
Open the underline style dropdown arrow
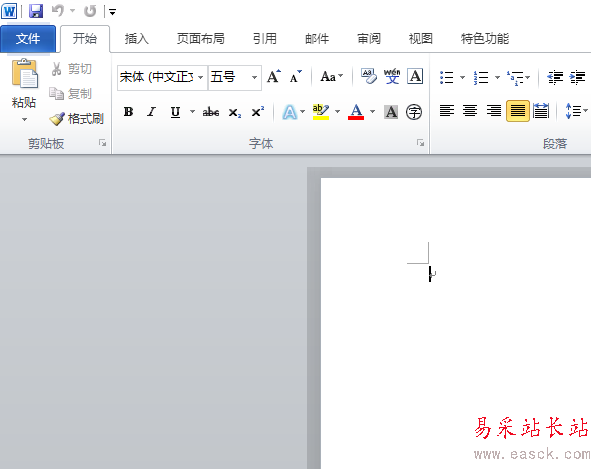[x=193, y=112]
